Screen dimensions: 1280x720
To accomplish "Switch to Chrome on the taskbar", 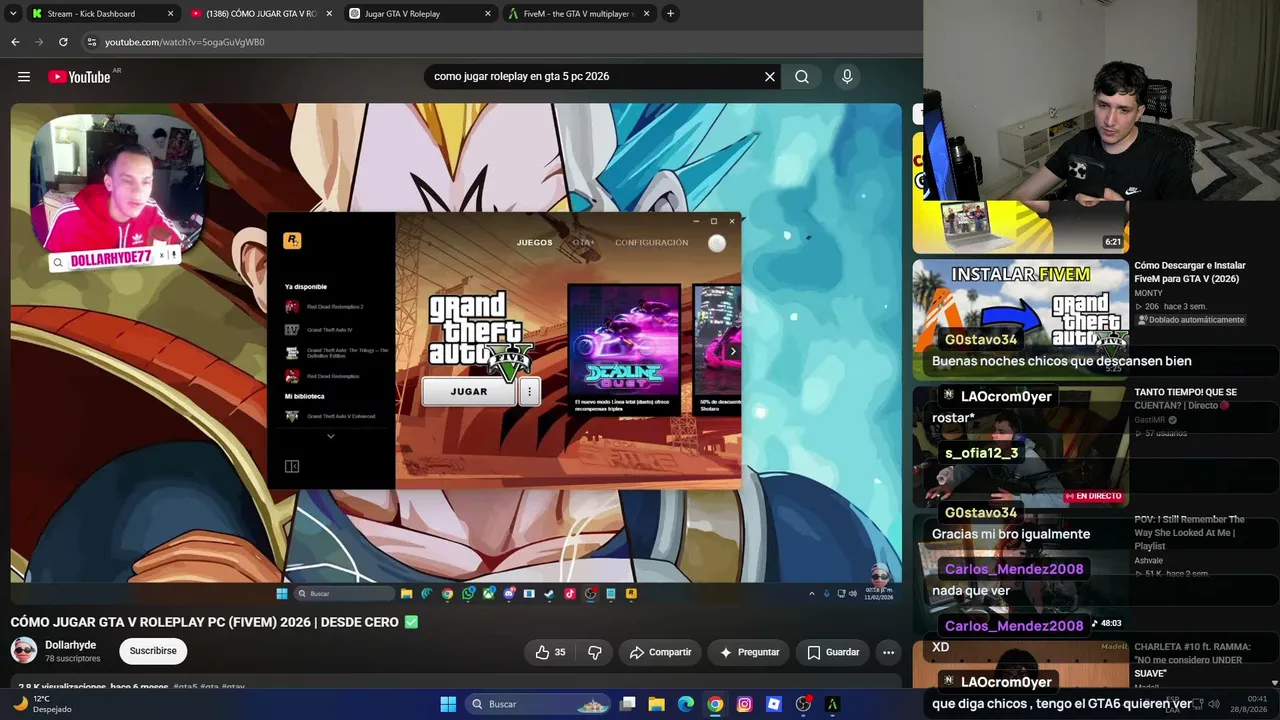I will (715, 704).
